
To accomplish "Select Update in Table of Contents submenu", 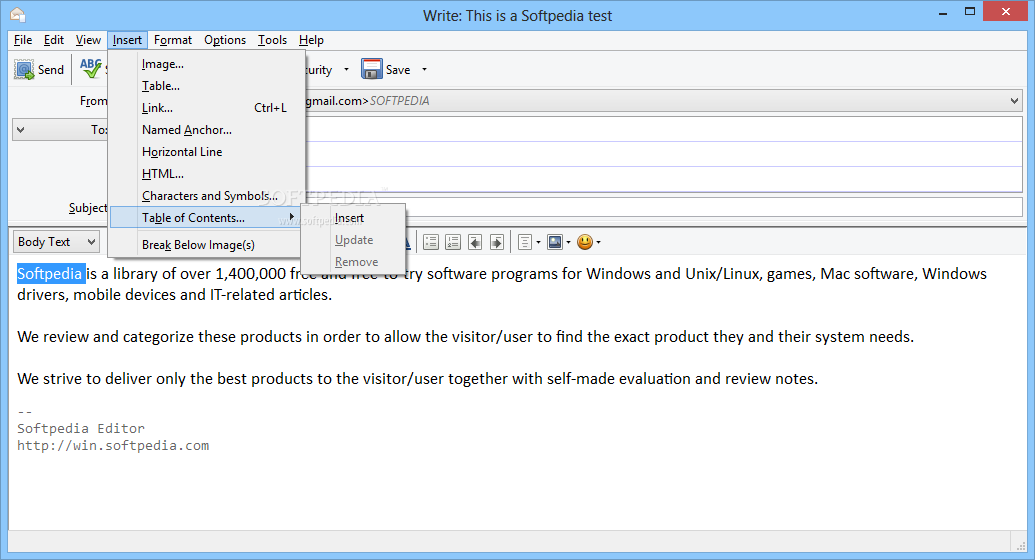I will pyautogui.click(x=353, y=240).
